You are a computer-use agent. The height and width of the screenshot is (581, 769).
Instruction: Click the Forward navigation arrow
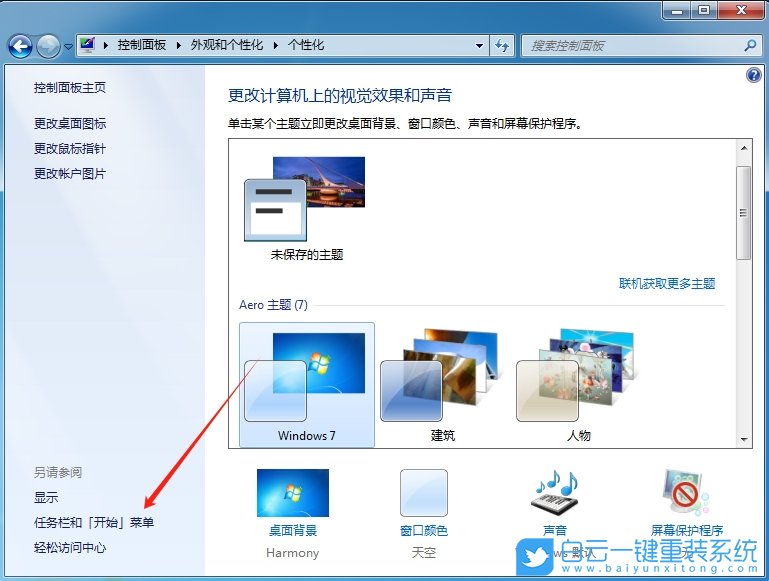click(49, 47)
